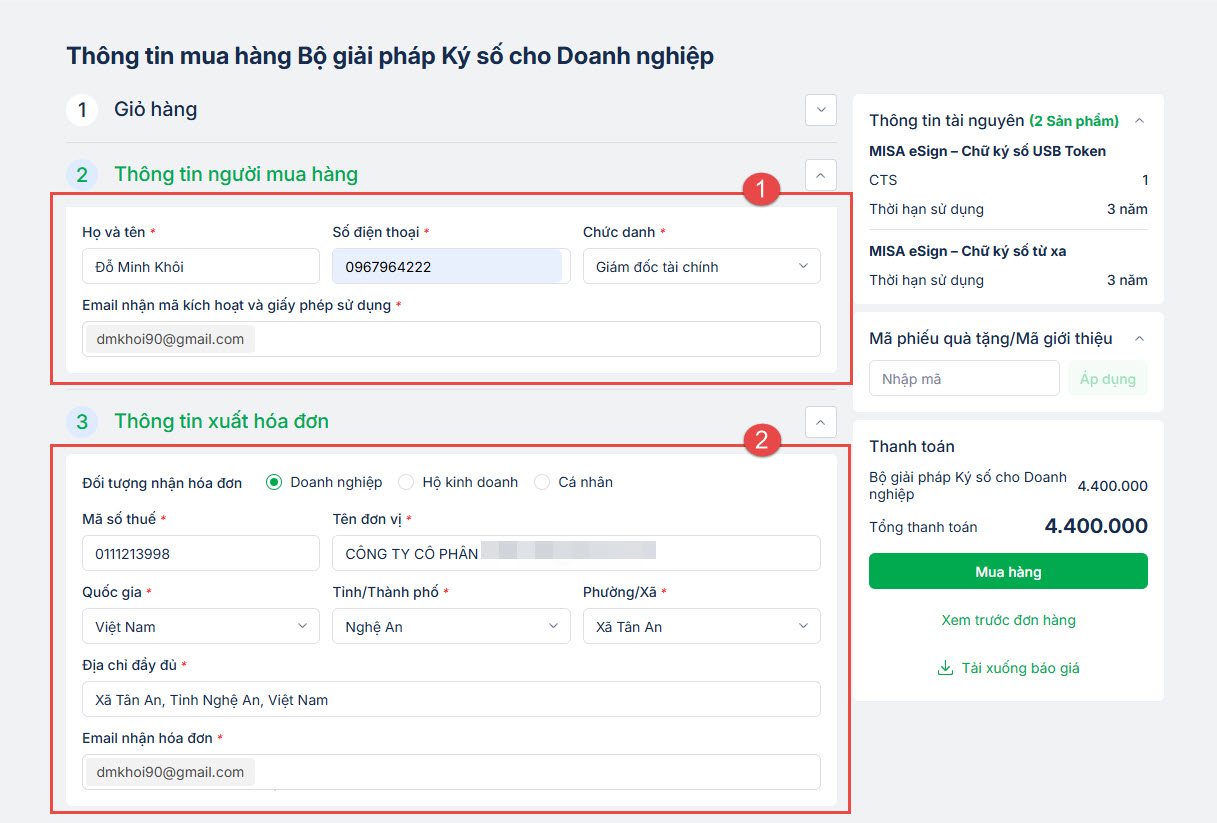Pick the Cá nhân radio option

point(542,482)
